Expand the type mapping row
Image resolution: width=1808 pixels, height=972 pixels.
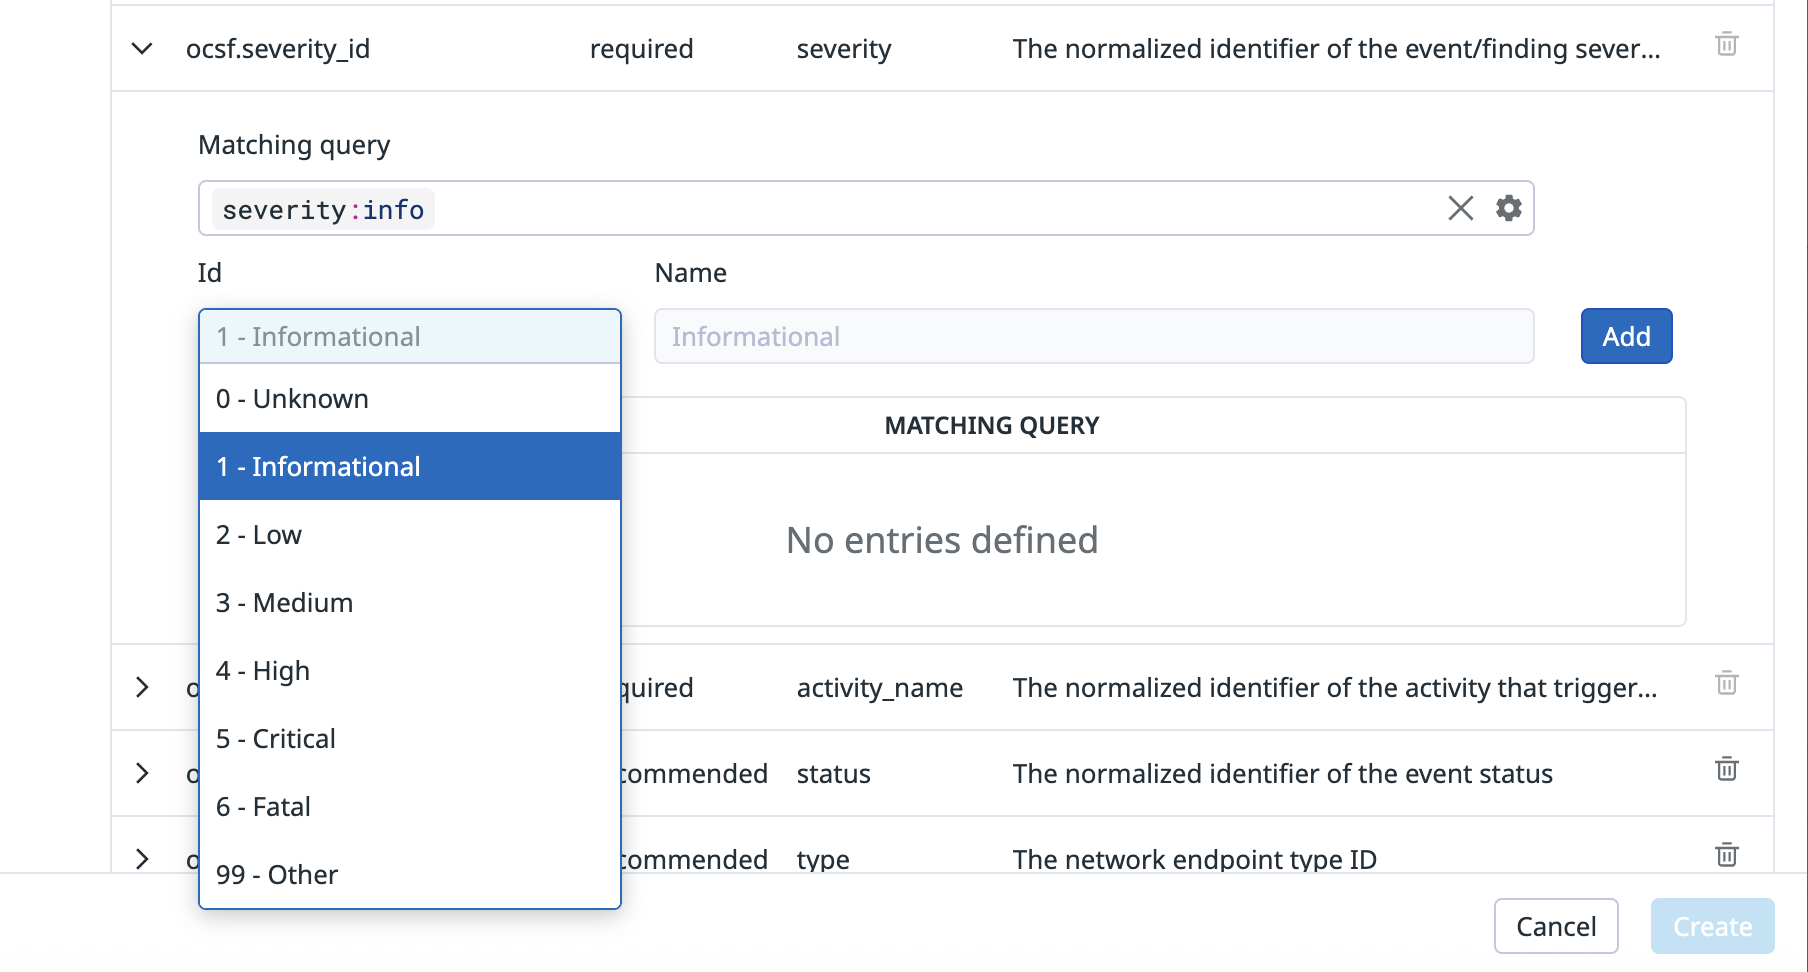point(142,859)
